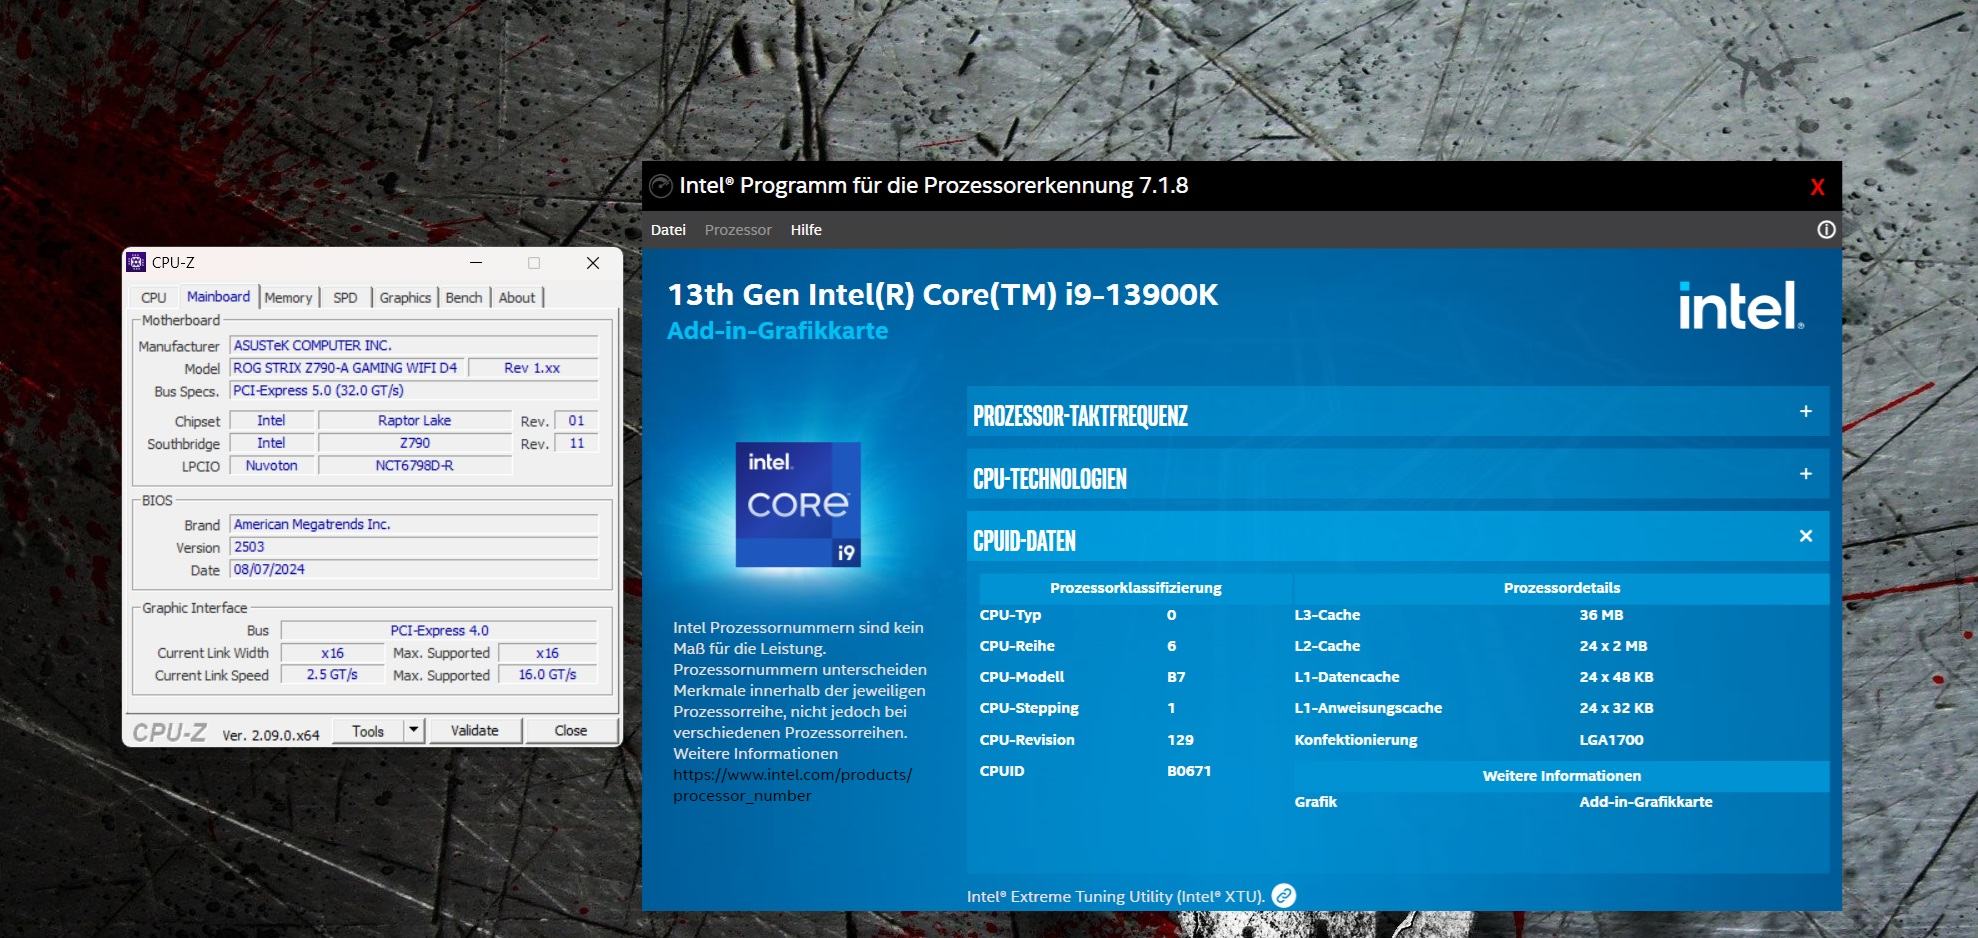Expand the CPU-Technologien section
Screen dimensions: 1978x938
1806,474
